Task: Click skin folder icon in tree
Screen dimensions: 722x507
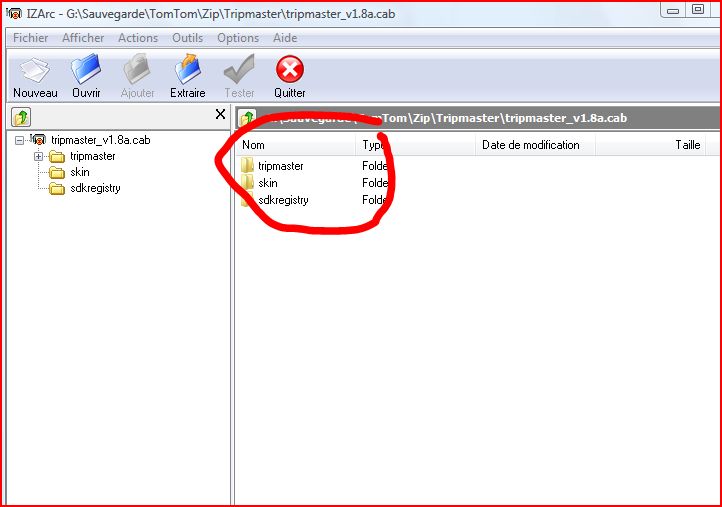Action: point(57,173)
